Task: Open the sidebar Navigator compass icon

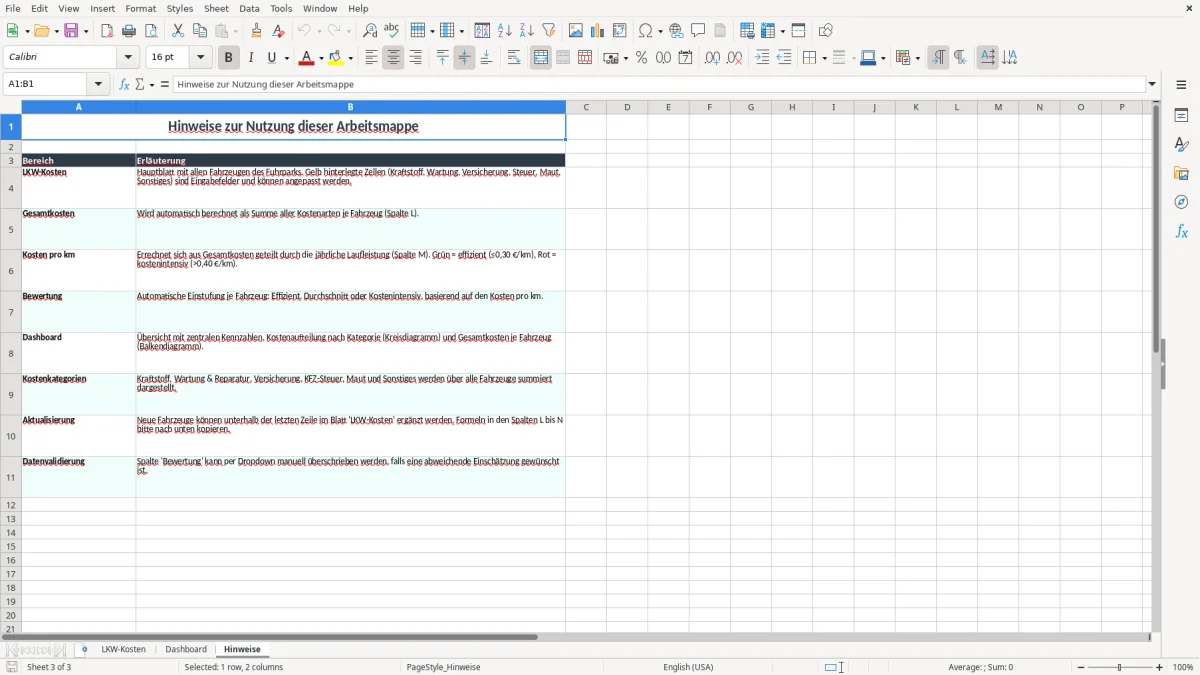Action: click(1181, 202)
